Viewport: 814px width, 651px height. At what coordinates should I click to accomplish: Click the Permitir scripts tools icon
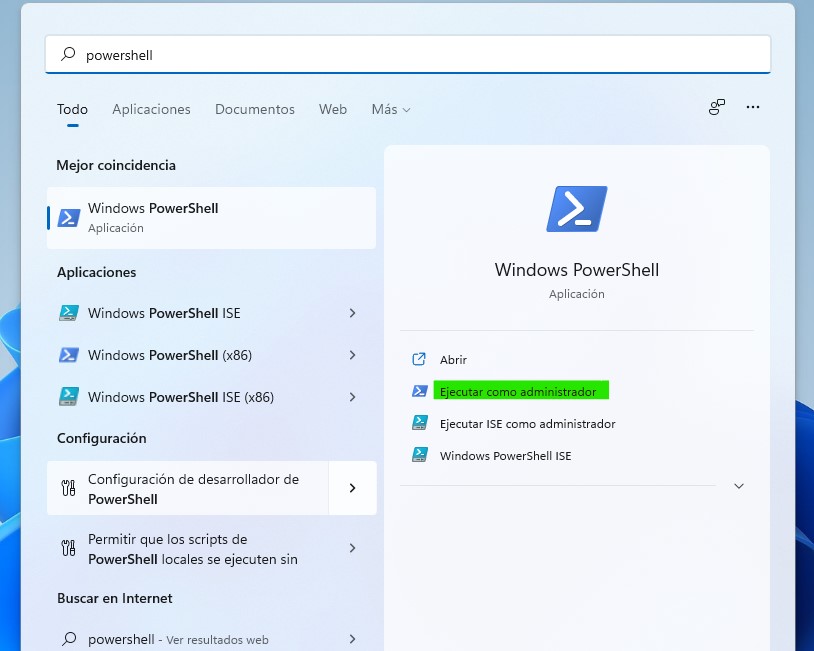pyautogui.click(x=69, y=548)
